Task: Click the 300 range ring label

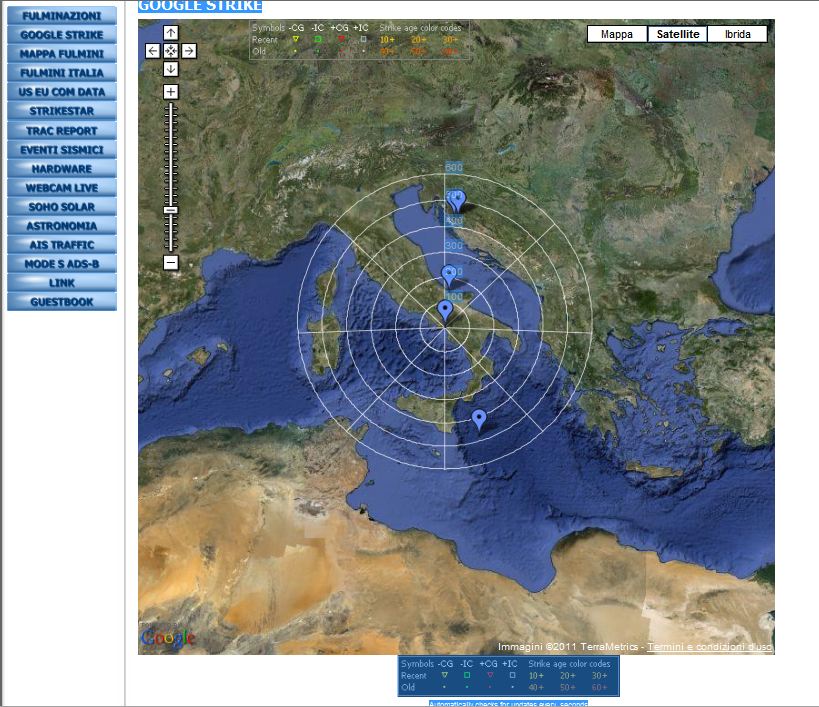Action: coord(453,245)
